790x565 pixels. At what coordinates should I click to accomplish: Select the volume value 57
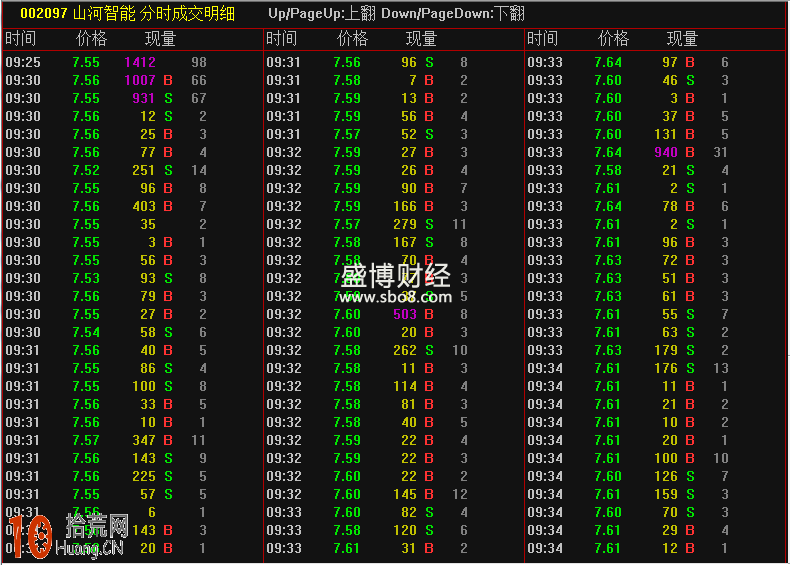tap(148, 494)
